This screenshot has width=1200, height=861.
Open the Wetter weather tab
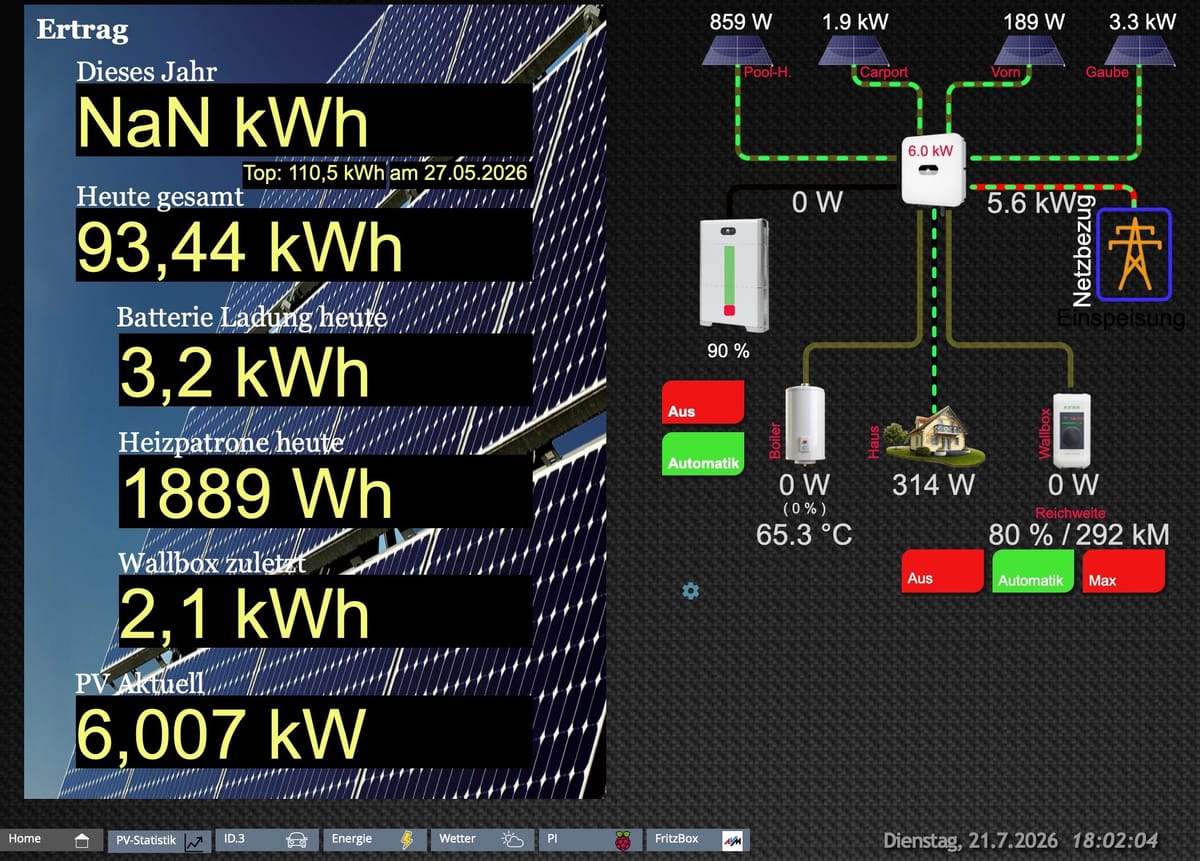(x=482, y=840)
